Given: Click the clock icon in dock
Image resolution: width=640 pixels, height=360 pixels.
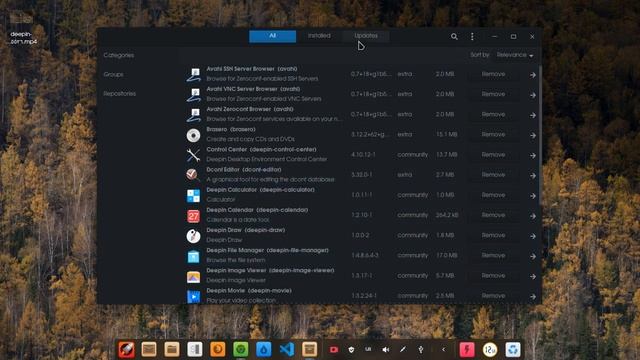Looking at the screenshot, I should 490,349.
